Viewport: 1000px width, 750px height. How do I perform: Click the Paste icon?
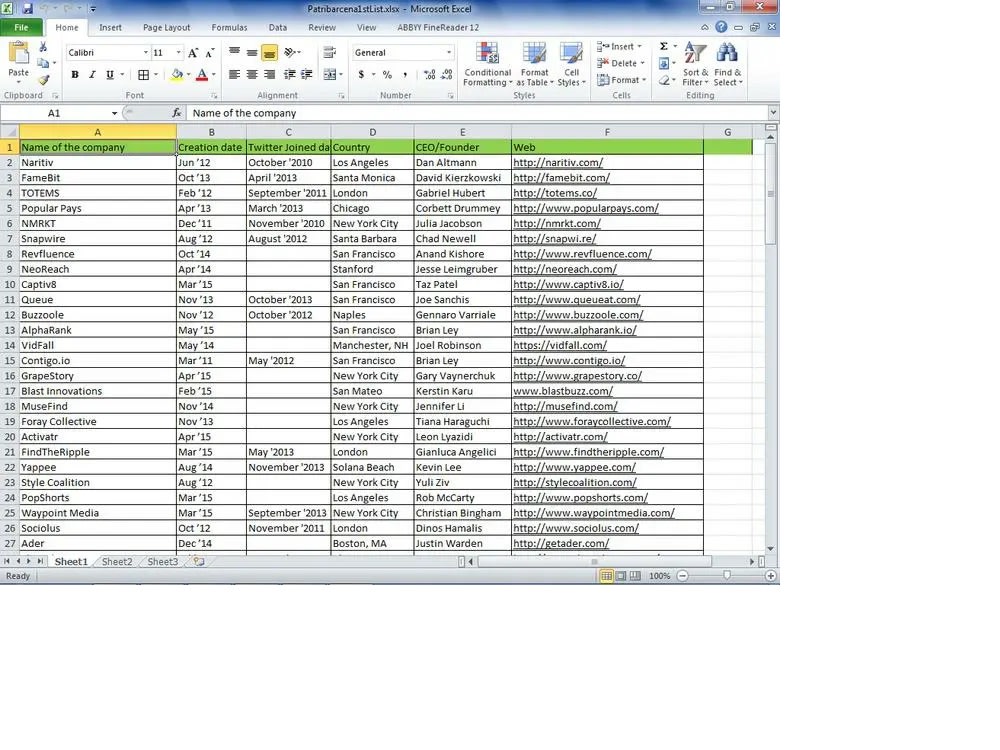tap(18, 54)
